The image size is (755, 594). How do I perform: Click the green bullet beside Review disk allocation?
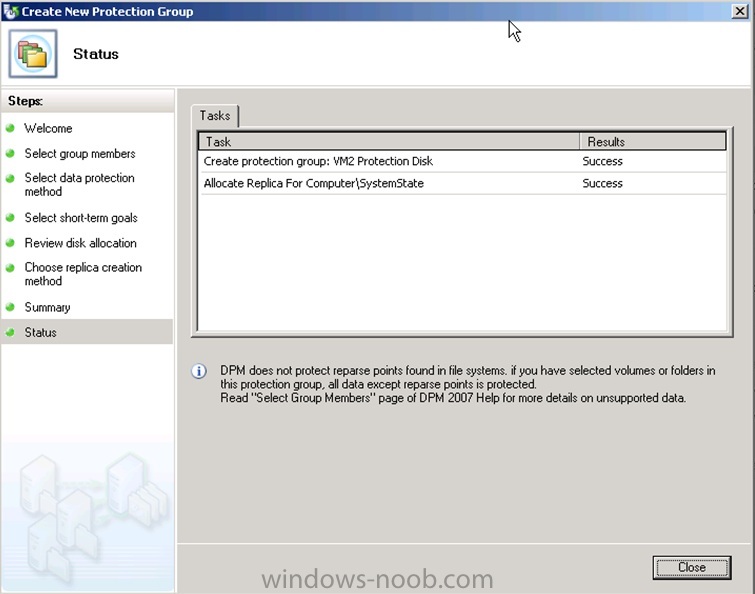pos(10,243)
